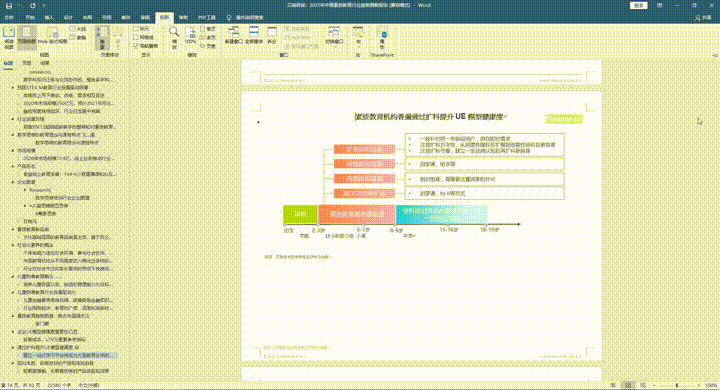This screenshot has width=720, height=390.
Task: Open SharePoint 属性 properties
Action: [x=382, y=37]
